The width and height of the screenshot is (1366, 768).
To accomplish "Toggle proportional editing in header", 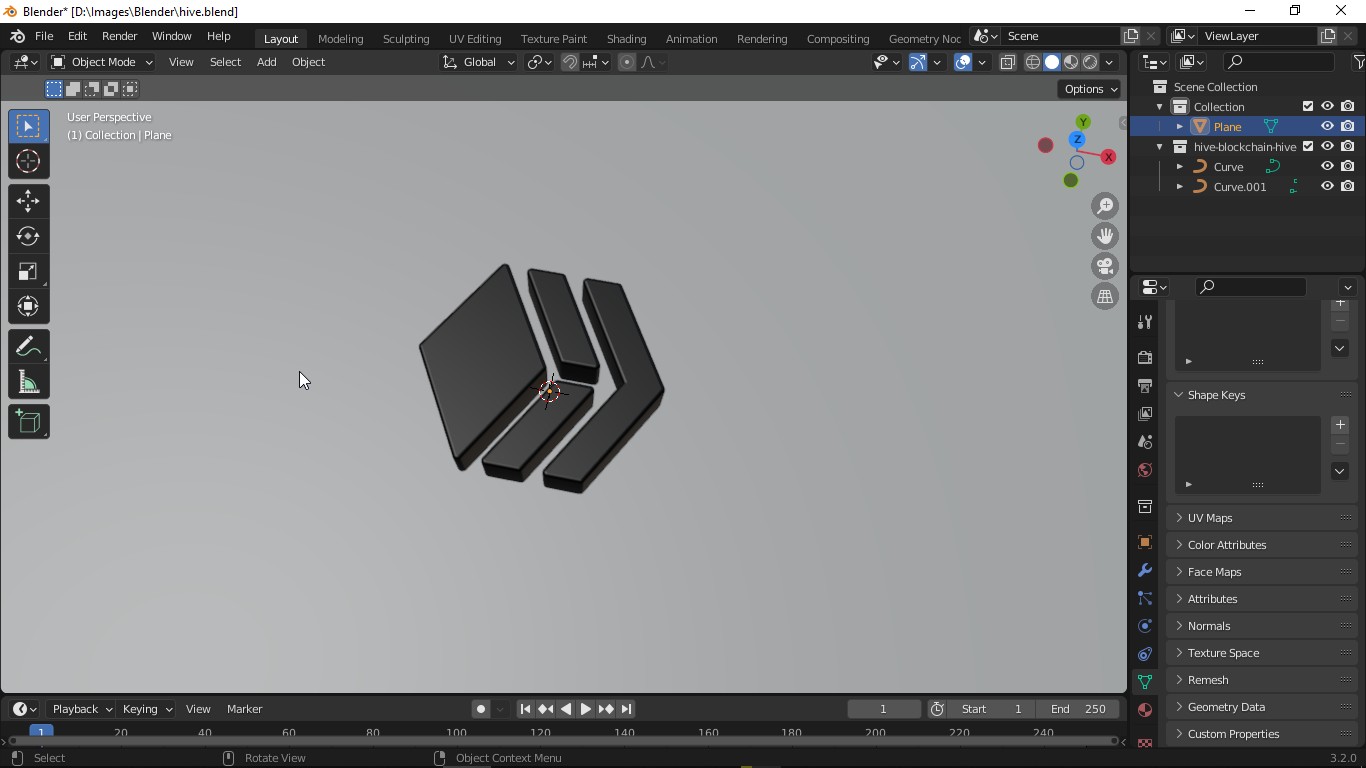I will (x=627, y=62).
